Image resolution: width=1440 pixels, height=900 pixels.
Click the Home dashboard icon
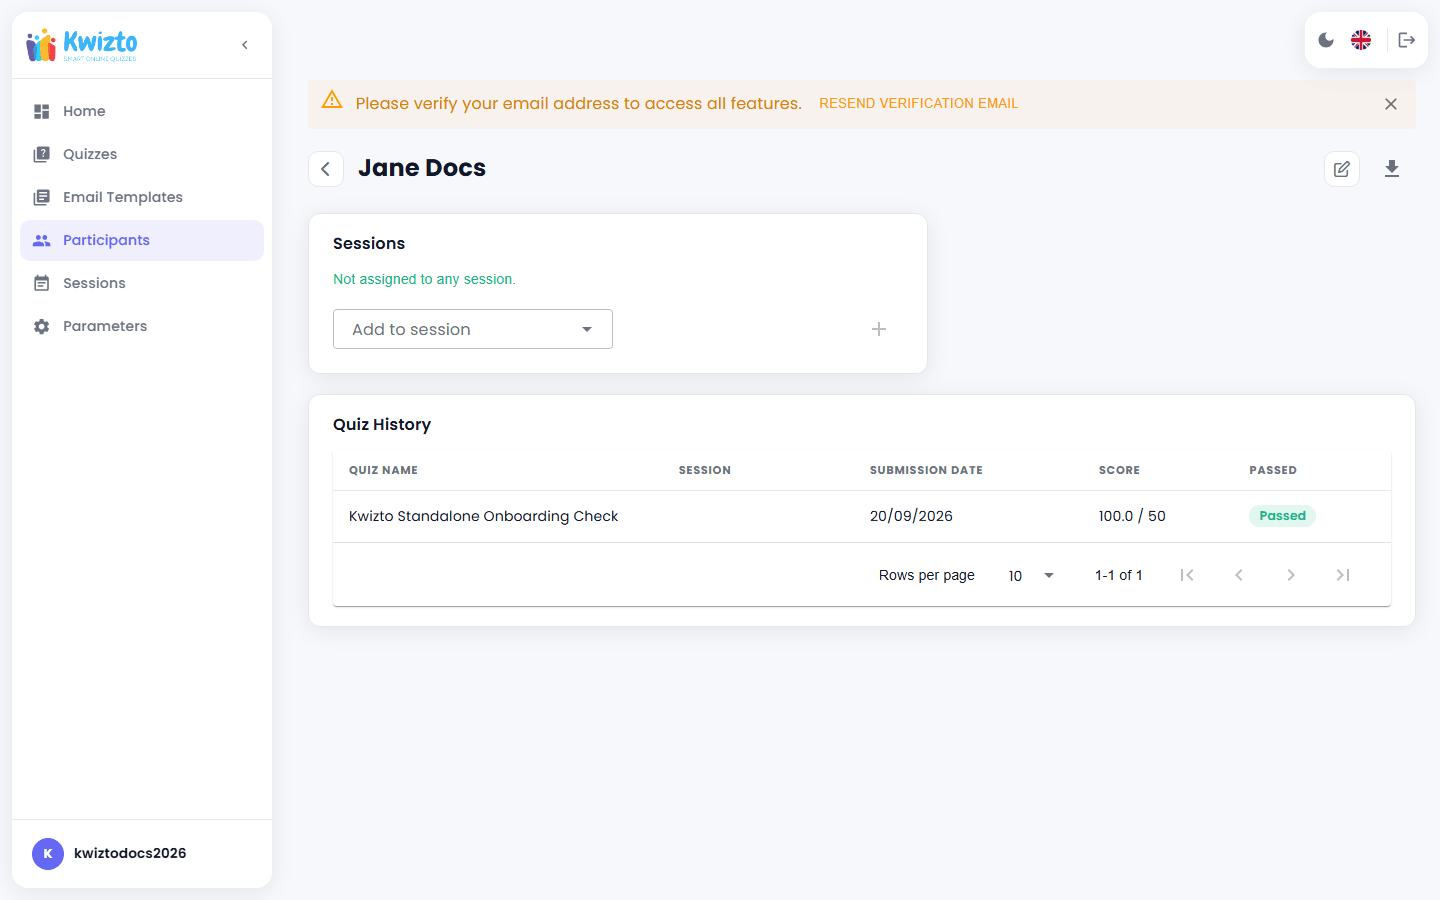[41, 111]
